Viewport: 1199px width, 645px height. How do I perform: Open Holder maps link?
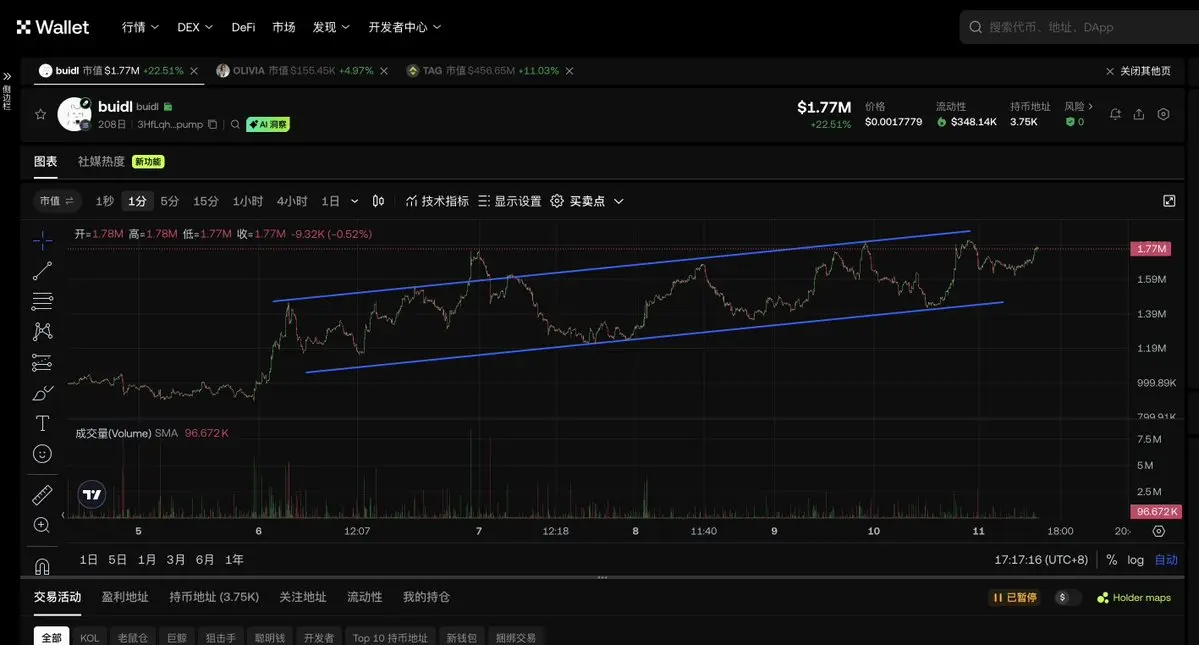point(1134,598)
